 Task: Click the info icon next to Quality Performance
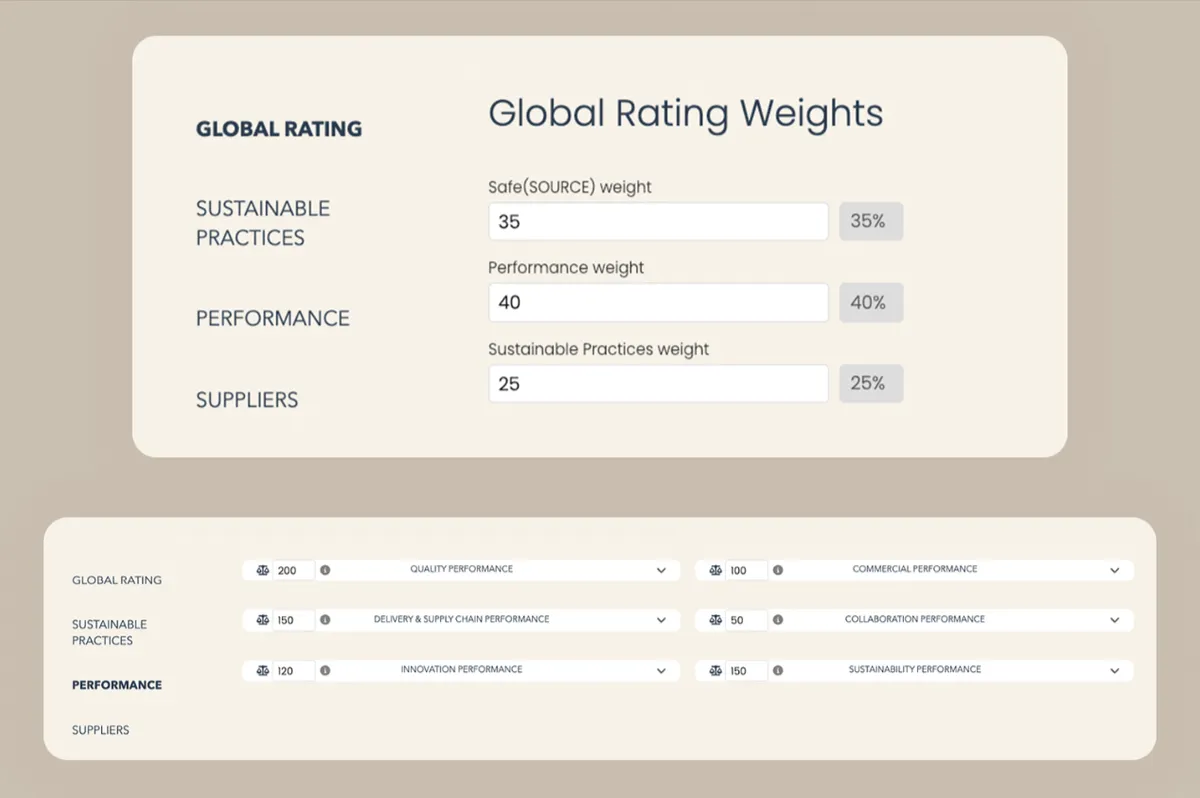[325, 570]
